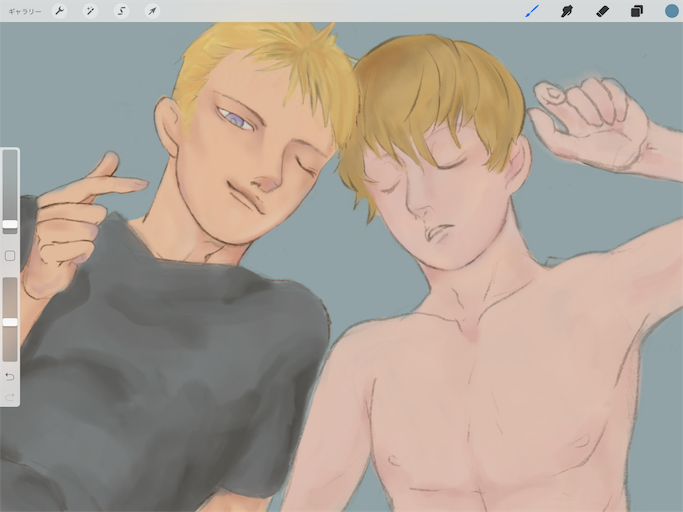
Task: Select the Brush paint tool
Action: pyautogui.click(x=532, y=11)
